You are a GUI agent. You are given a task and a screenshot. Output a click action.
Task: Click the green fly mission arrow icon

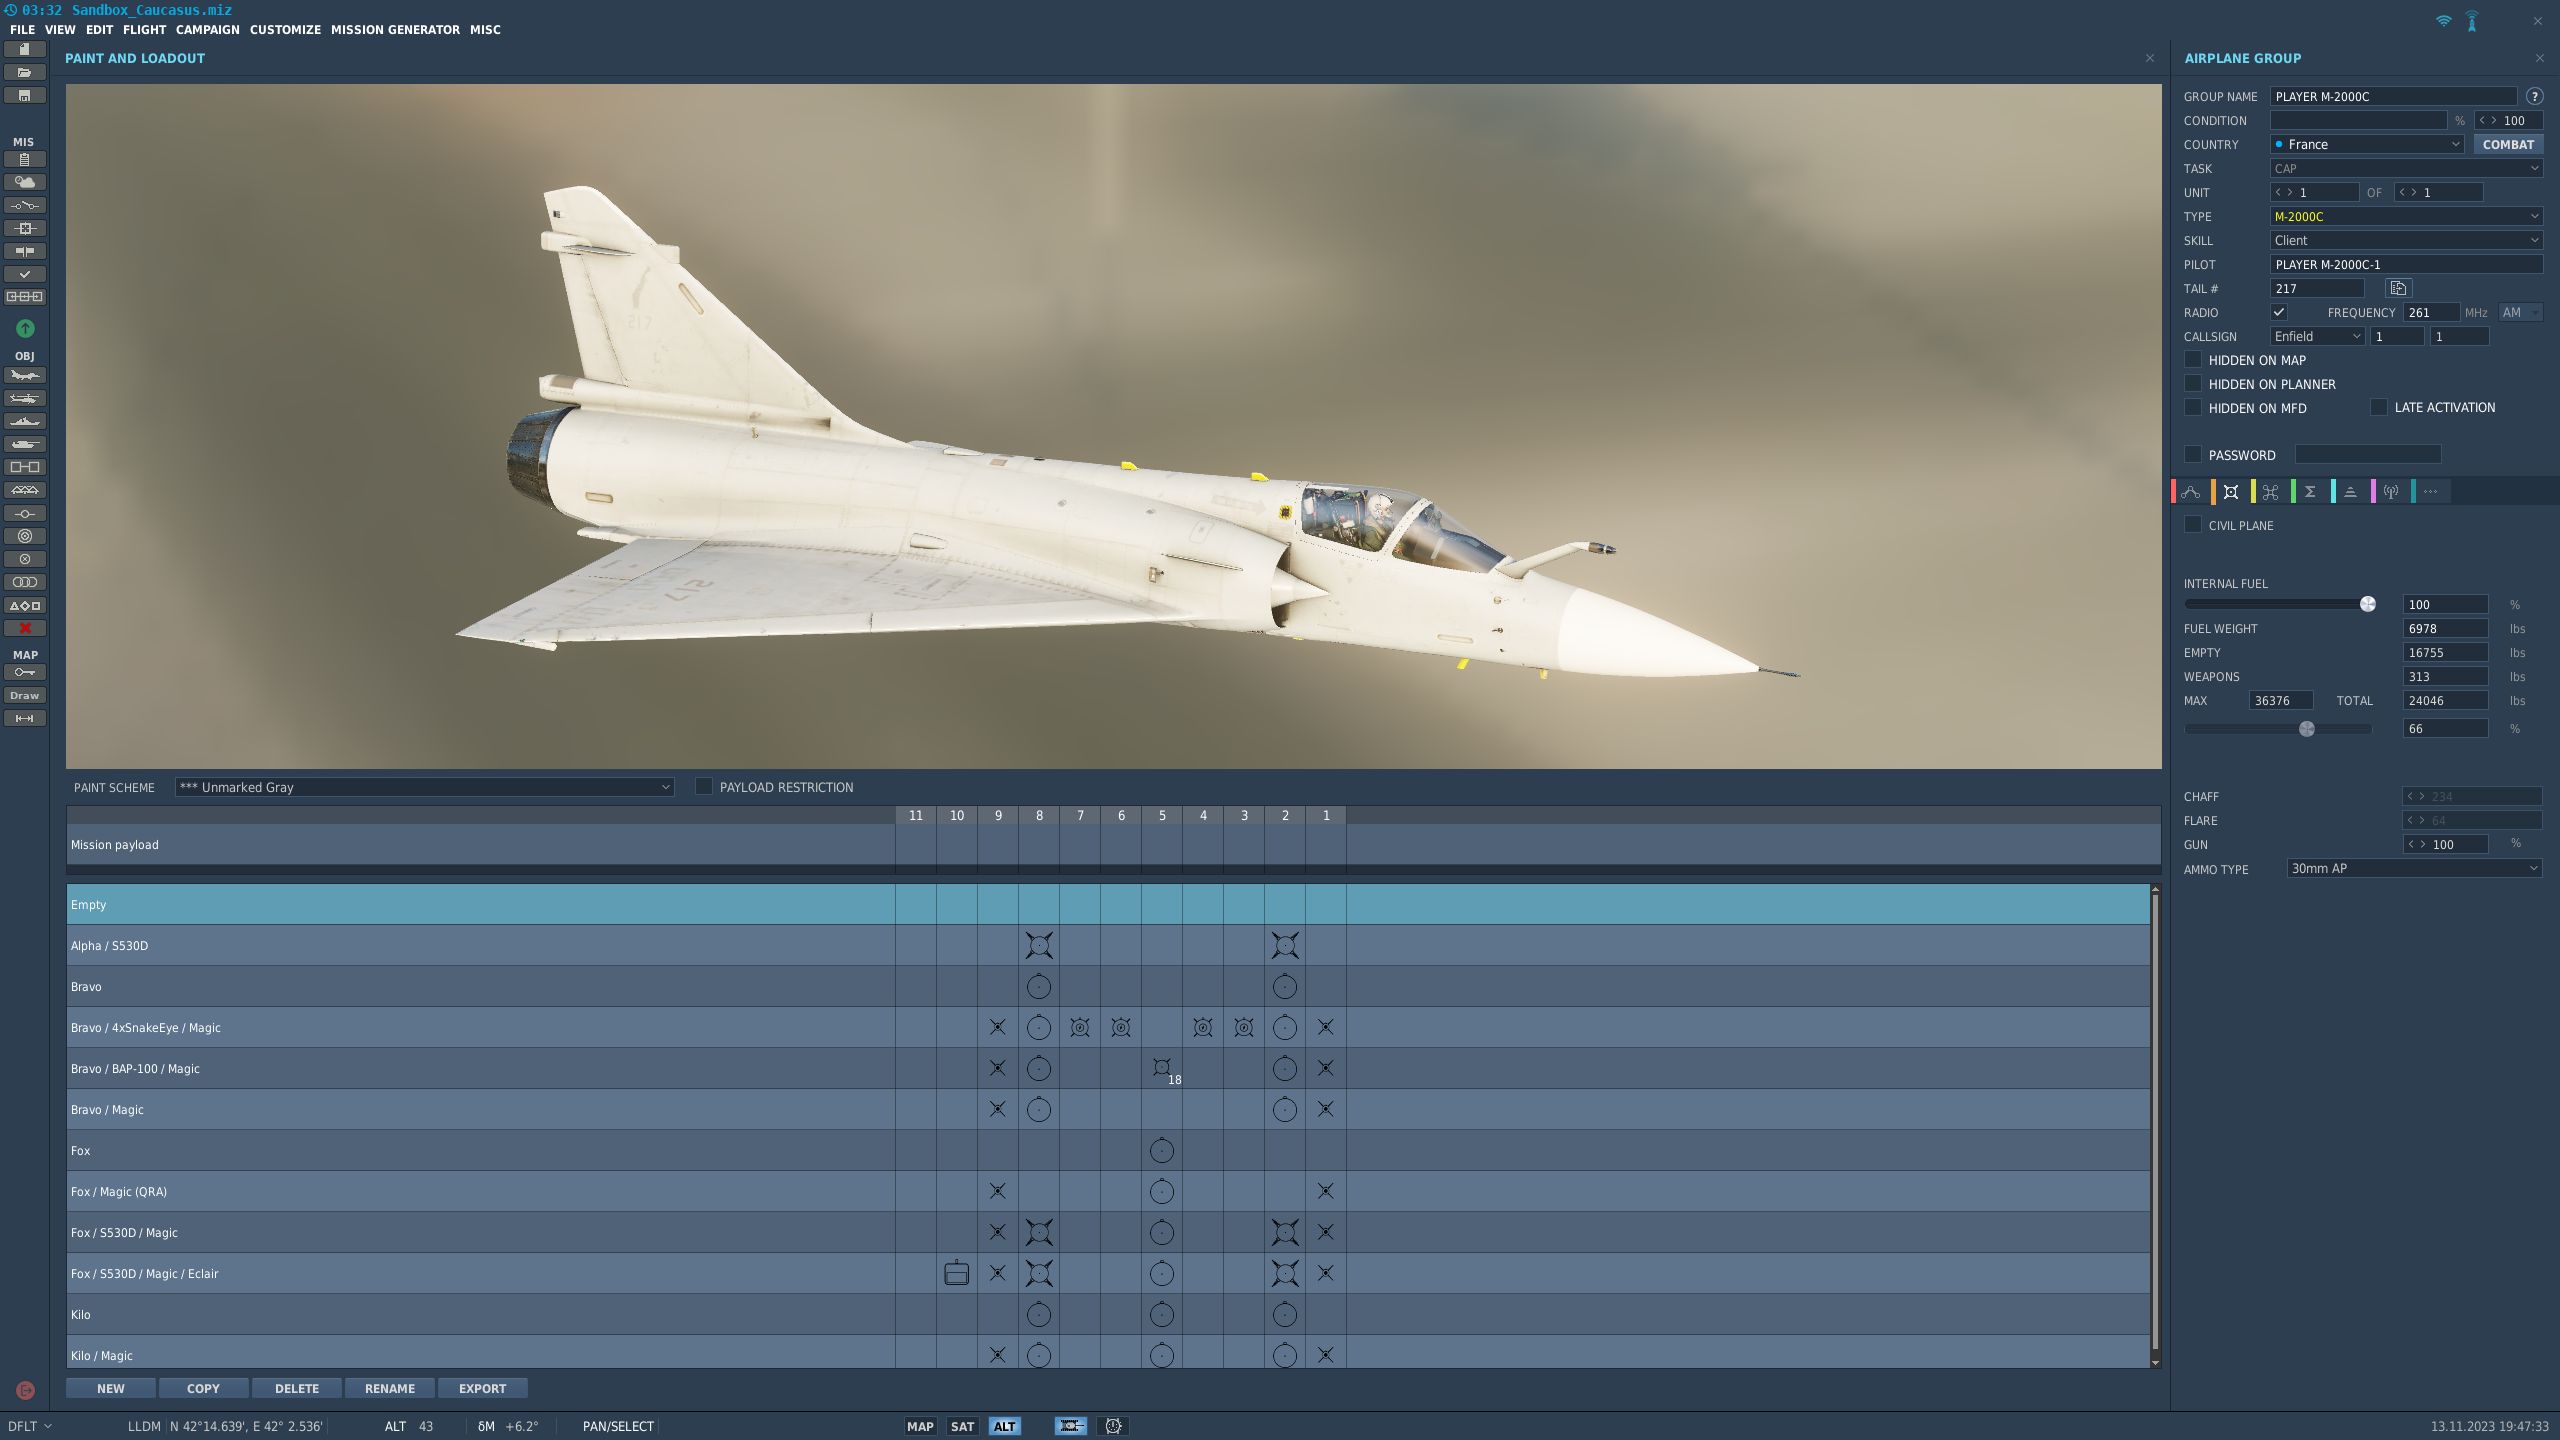[25, 329]
